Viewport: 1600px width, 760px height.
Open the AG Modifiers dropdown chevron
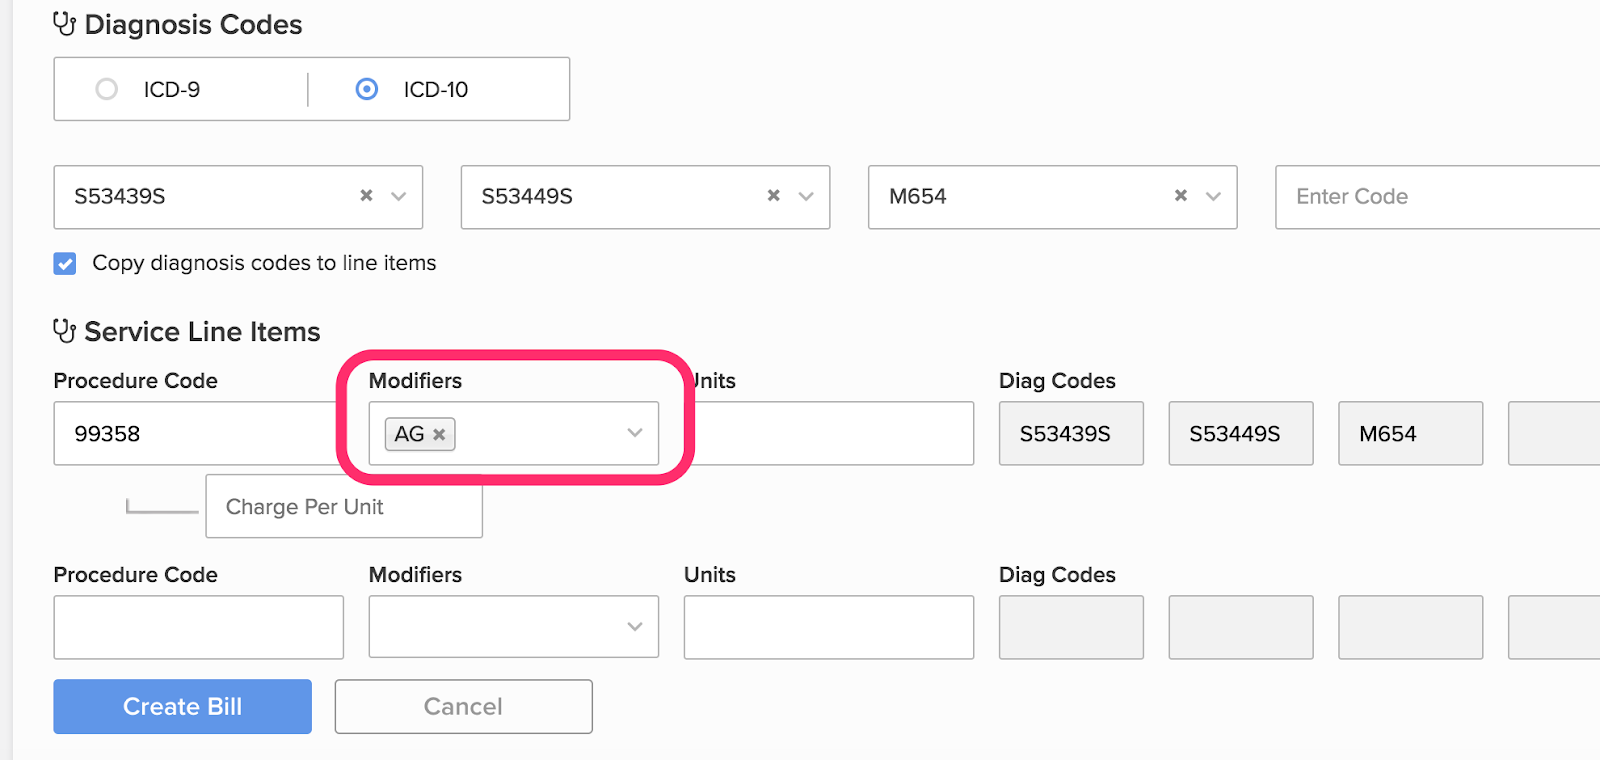click(x=635, y=433)
